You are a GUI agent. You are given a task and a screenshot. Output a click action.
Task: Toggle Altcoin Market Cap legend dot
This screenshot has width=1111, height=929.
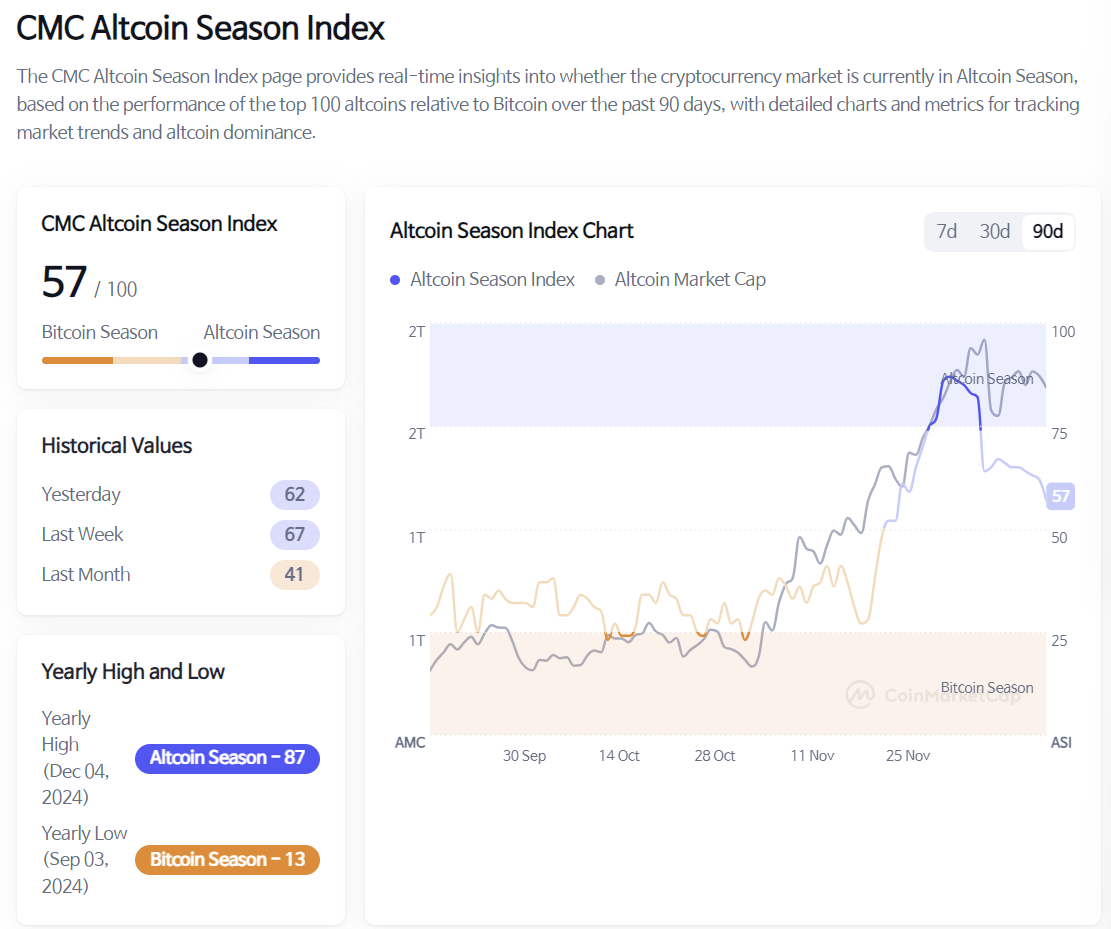(600, 280)
